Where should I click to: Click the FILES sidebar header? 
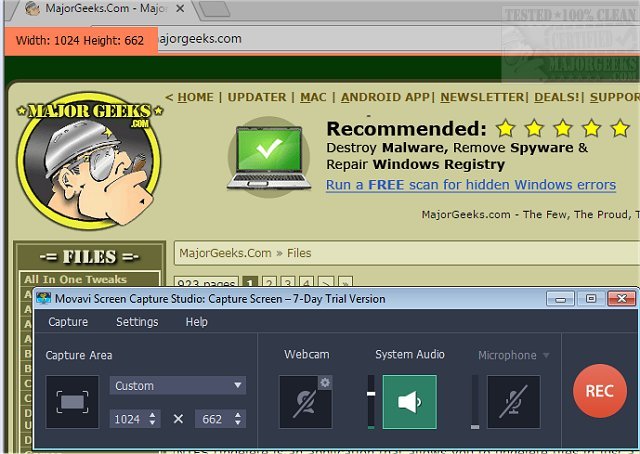coord(89,257)
